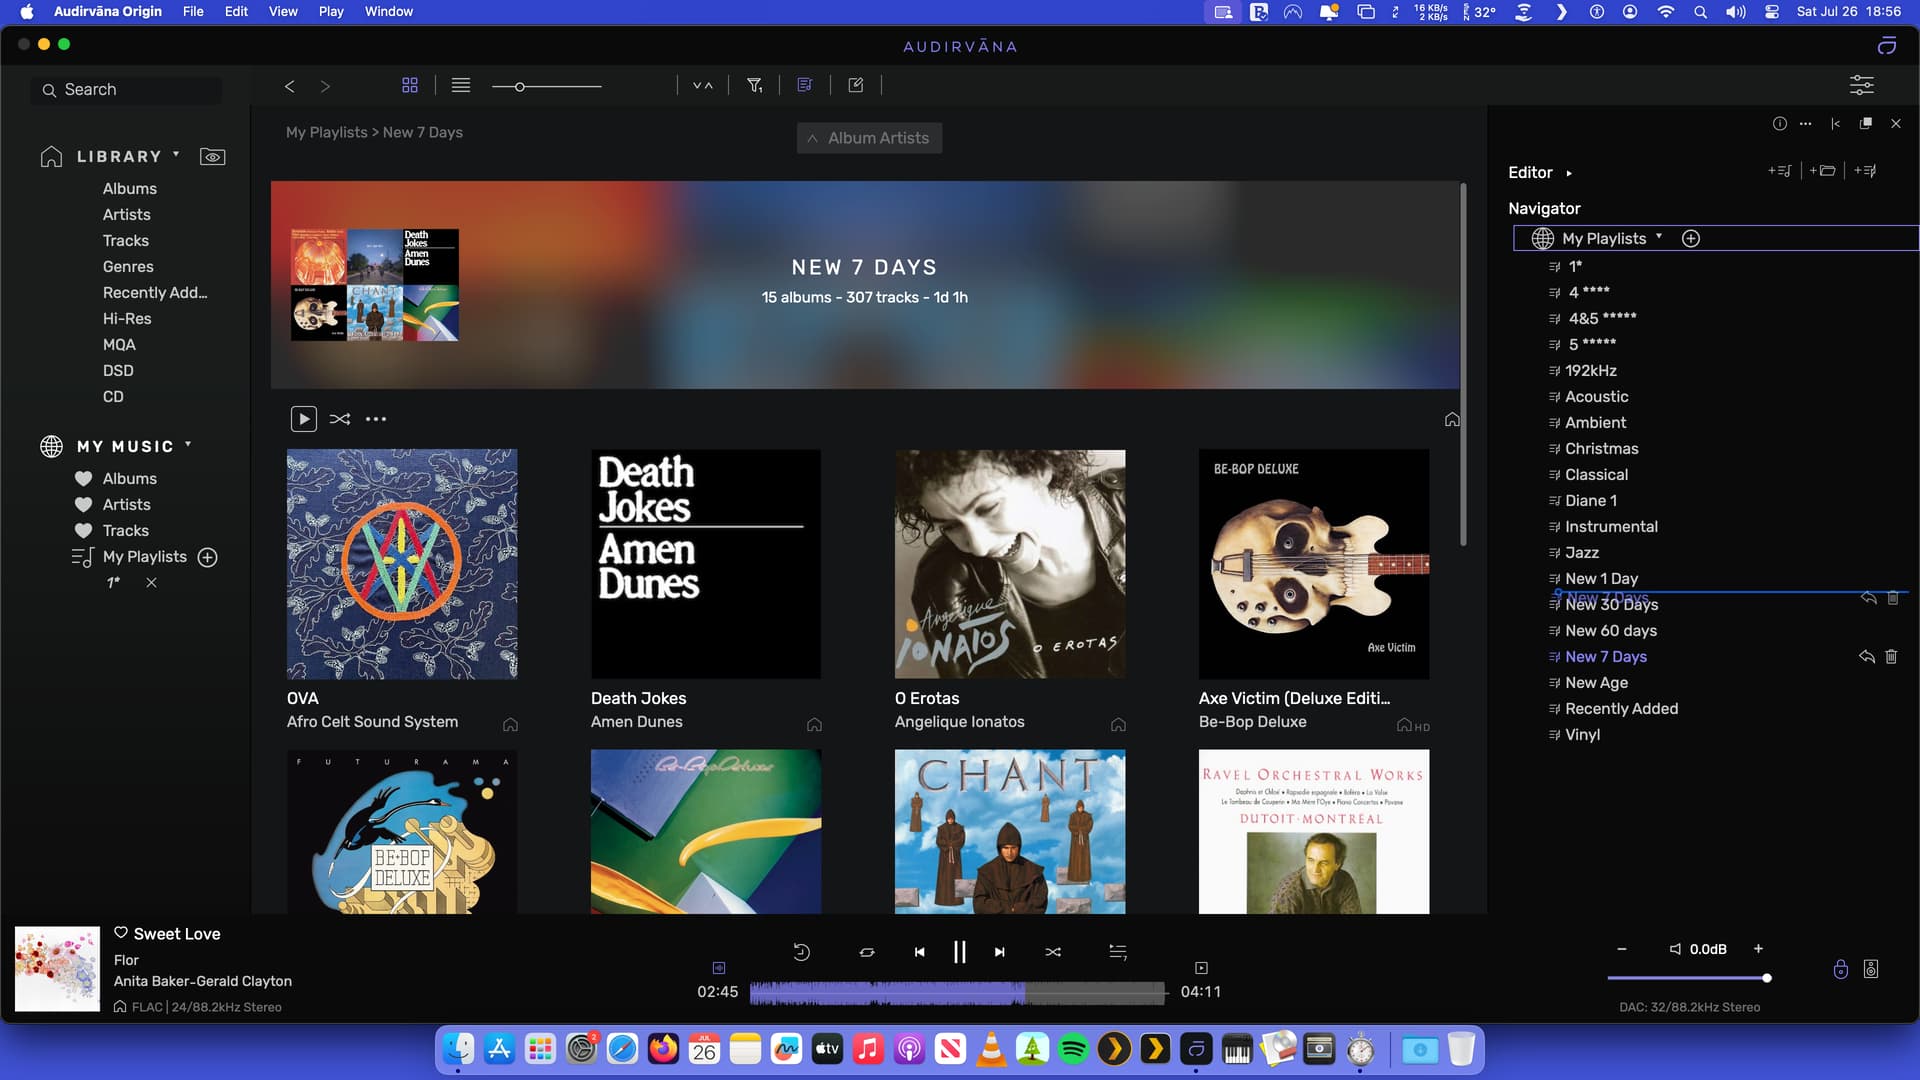Open the play queue icon

click(1118, 952)
